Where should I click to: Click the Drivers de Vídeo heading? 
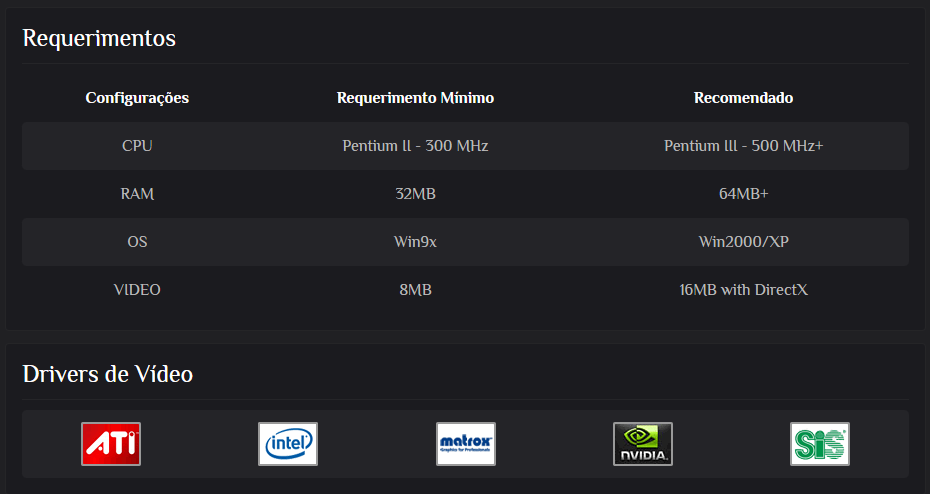108,375
